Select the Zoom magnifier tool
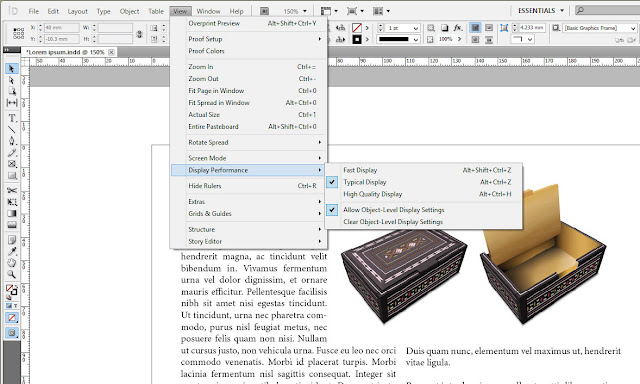Viewport: 640px width, 384px height. tap(11, 274)
